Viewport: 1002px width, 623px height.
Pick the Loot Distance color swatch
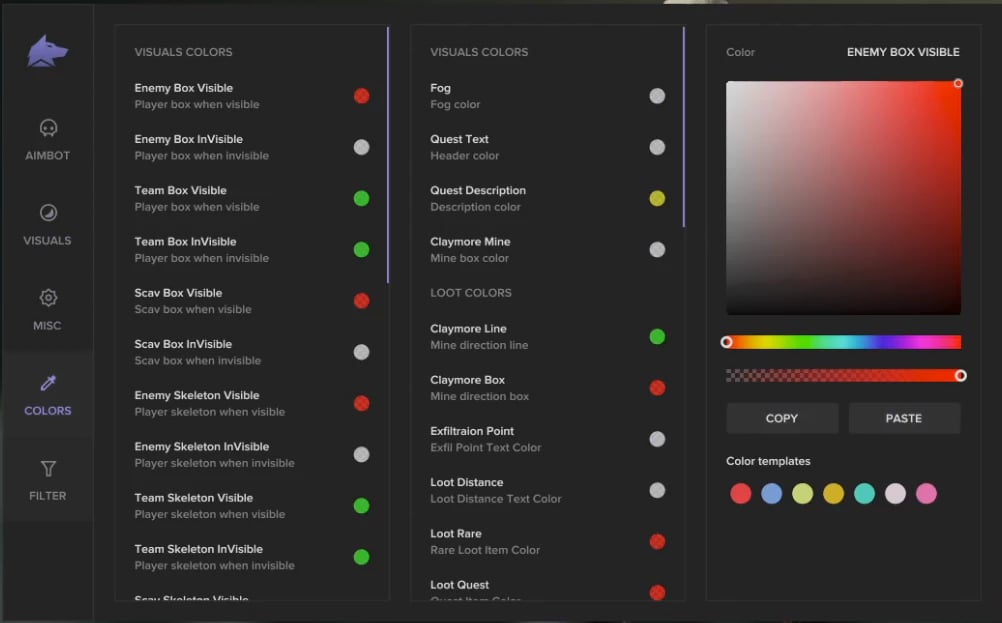[x=657, y=490]
